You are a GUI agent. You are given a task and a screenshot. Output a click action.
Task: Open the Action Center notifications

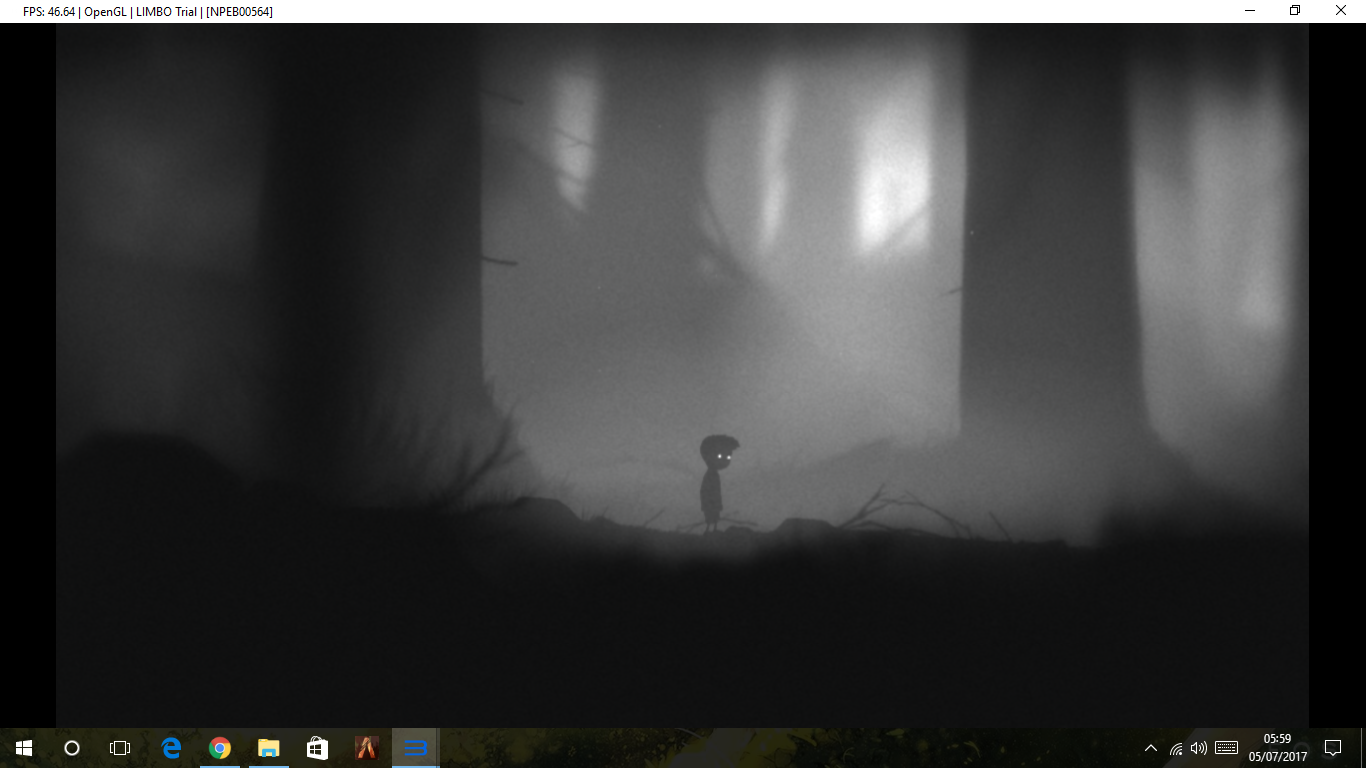1332,748
